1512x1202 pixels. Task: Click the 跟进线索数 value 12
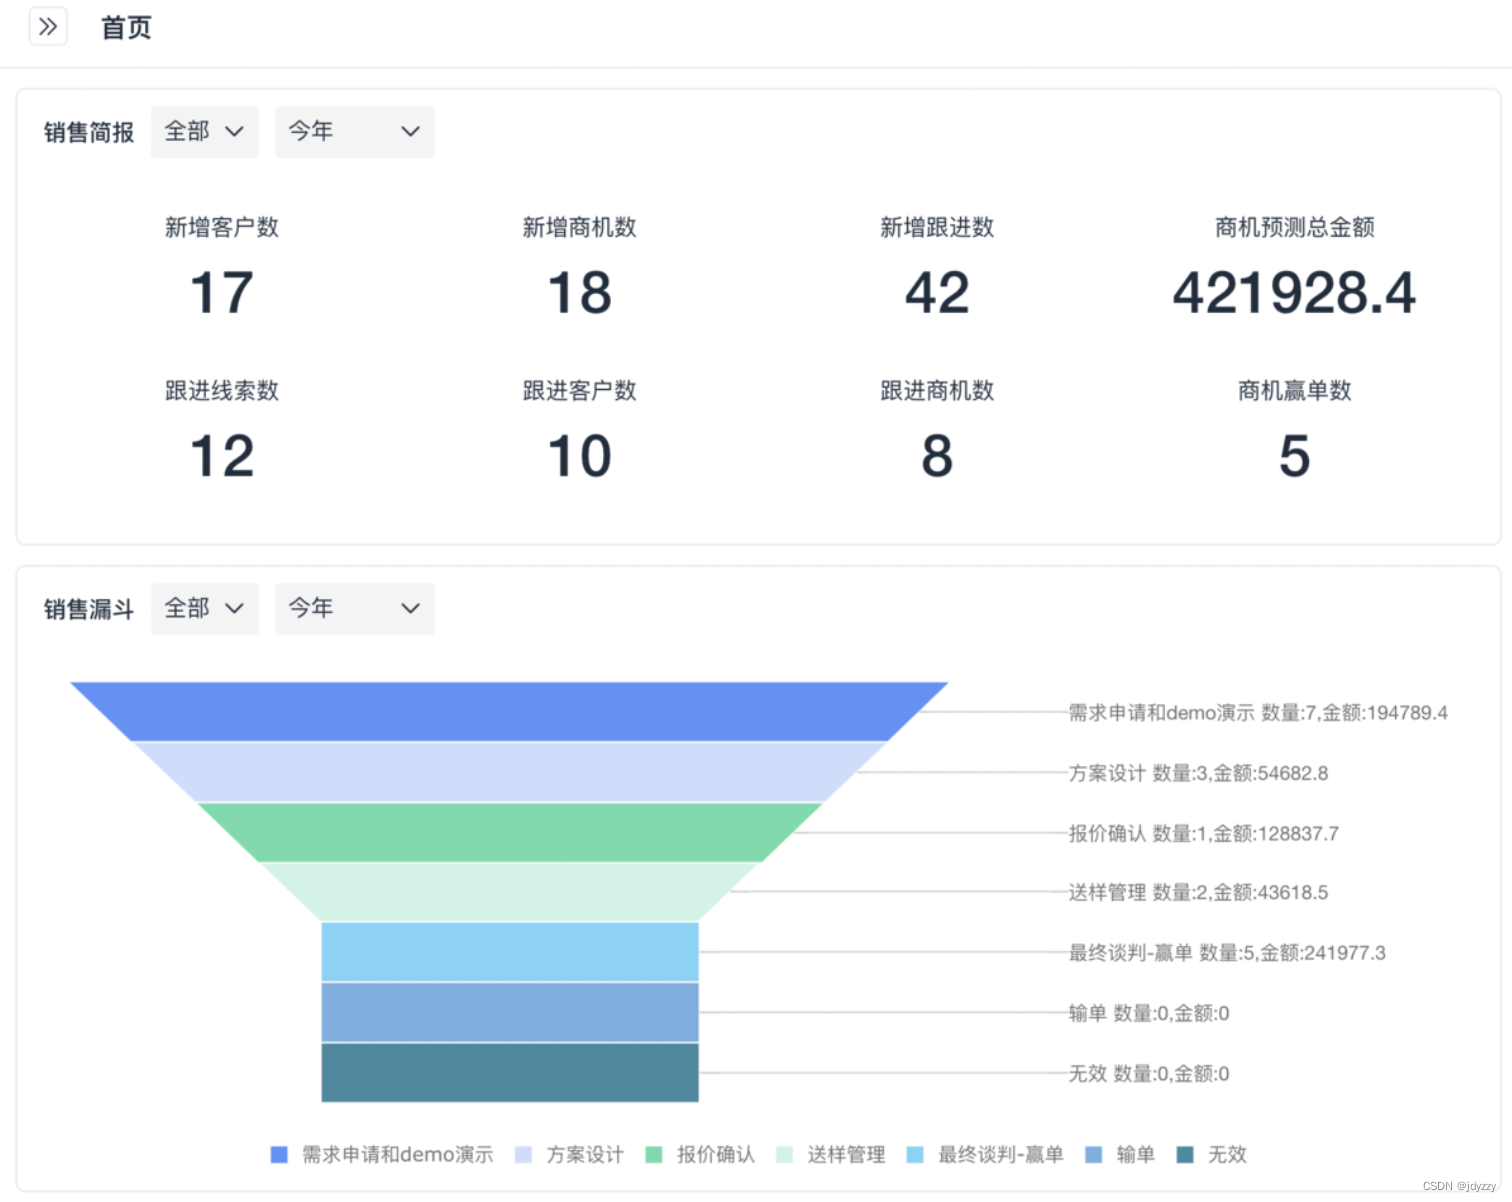[222, 456]
